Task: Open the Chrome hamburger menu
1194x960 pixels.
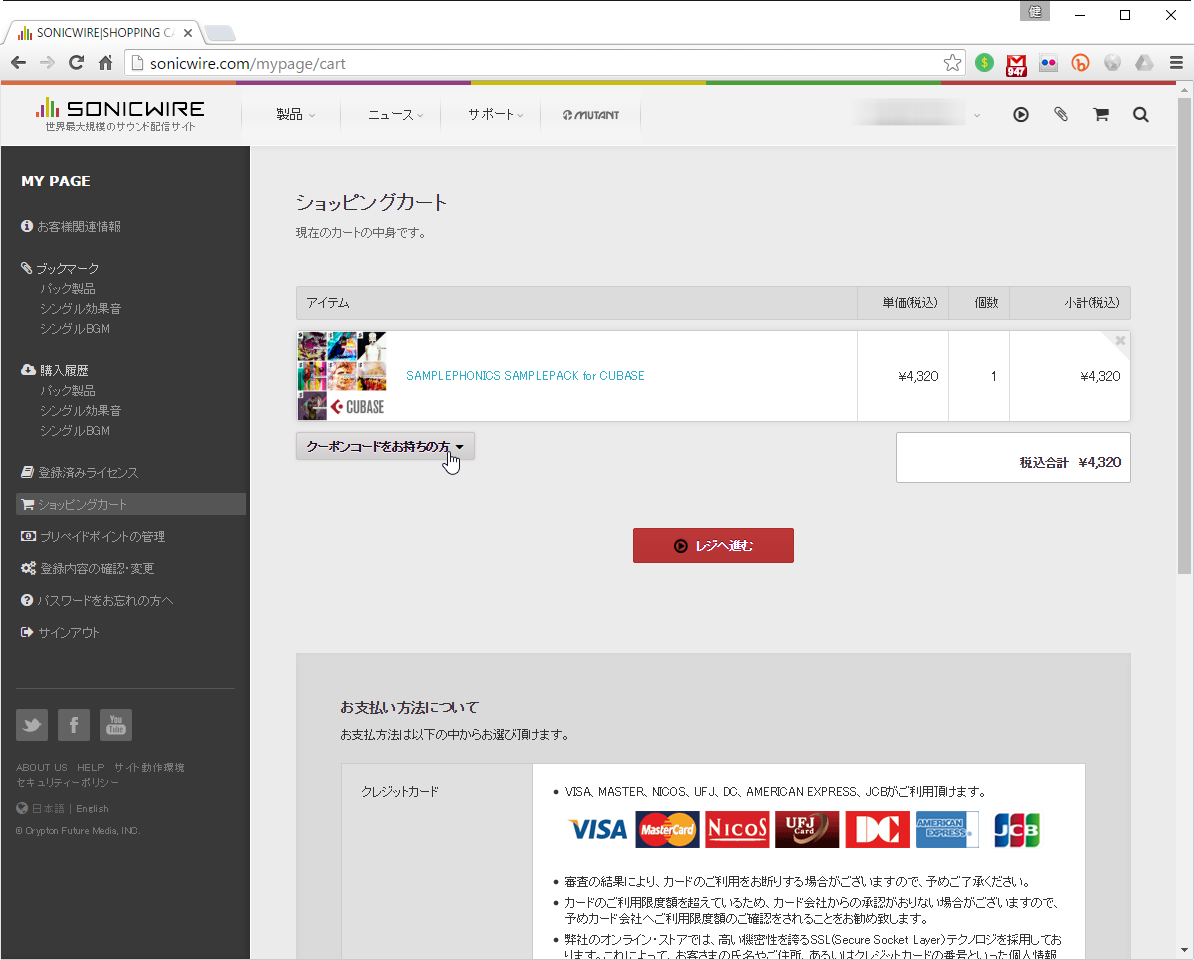Action: (1176, 63)
